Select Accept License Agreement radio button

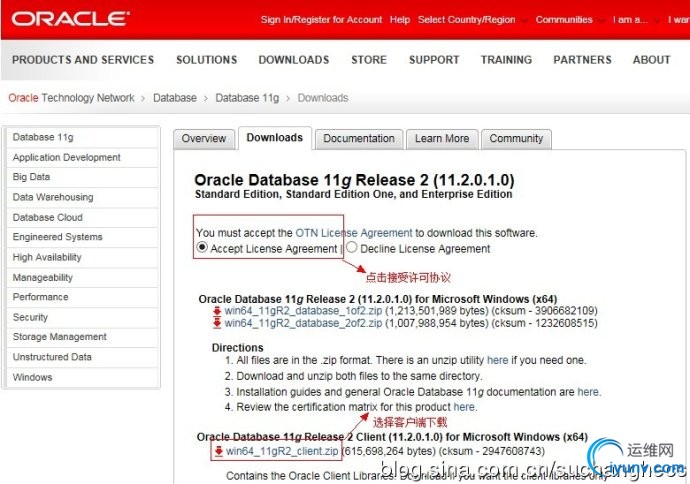pos(202,248)
